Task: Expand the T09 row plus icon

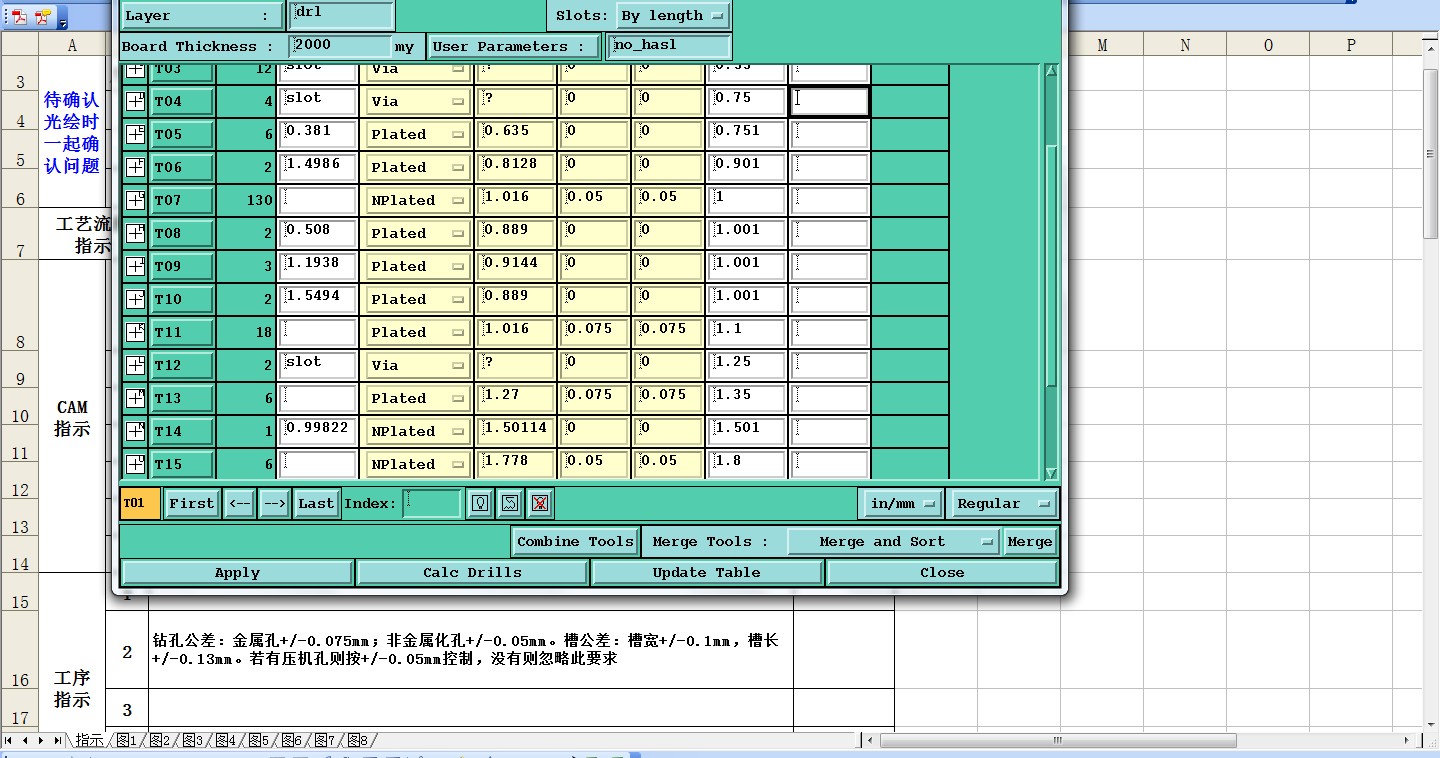Action: click(x=135, y=266)
